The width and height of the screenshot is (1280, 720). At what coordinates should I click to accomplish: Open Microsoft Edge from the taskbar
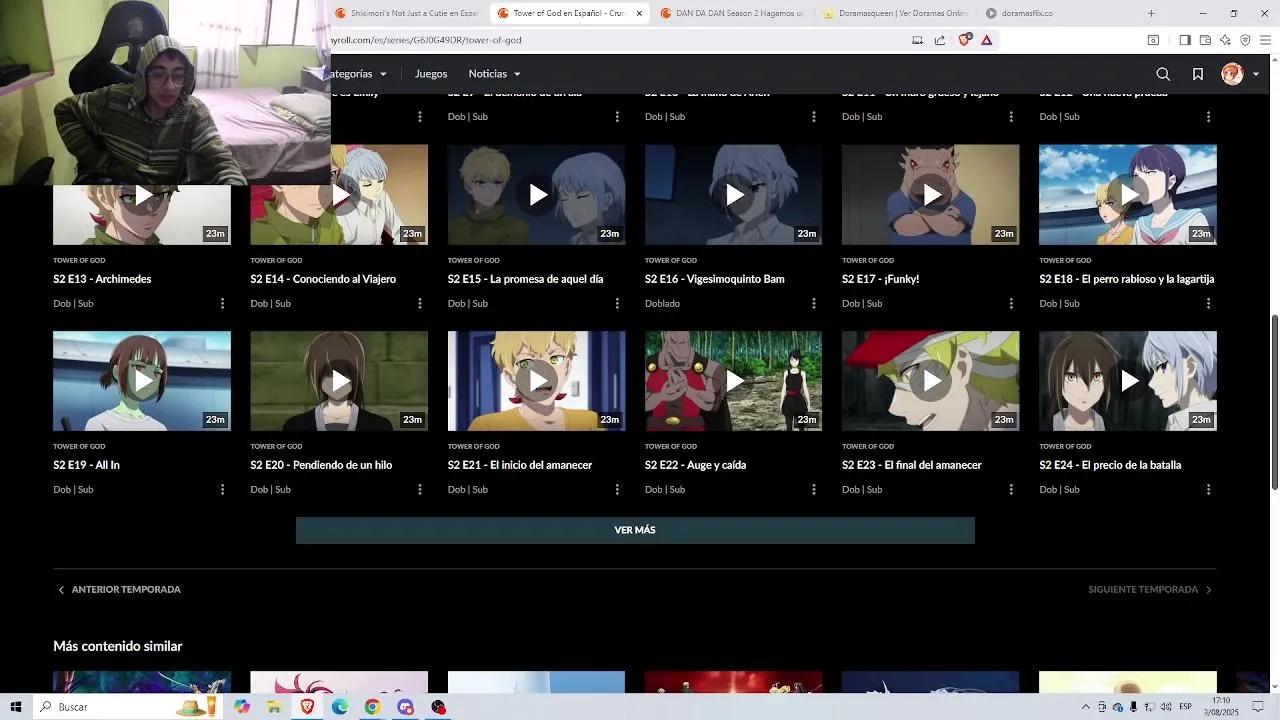coord(340,707)
